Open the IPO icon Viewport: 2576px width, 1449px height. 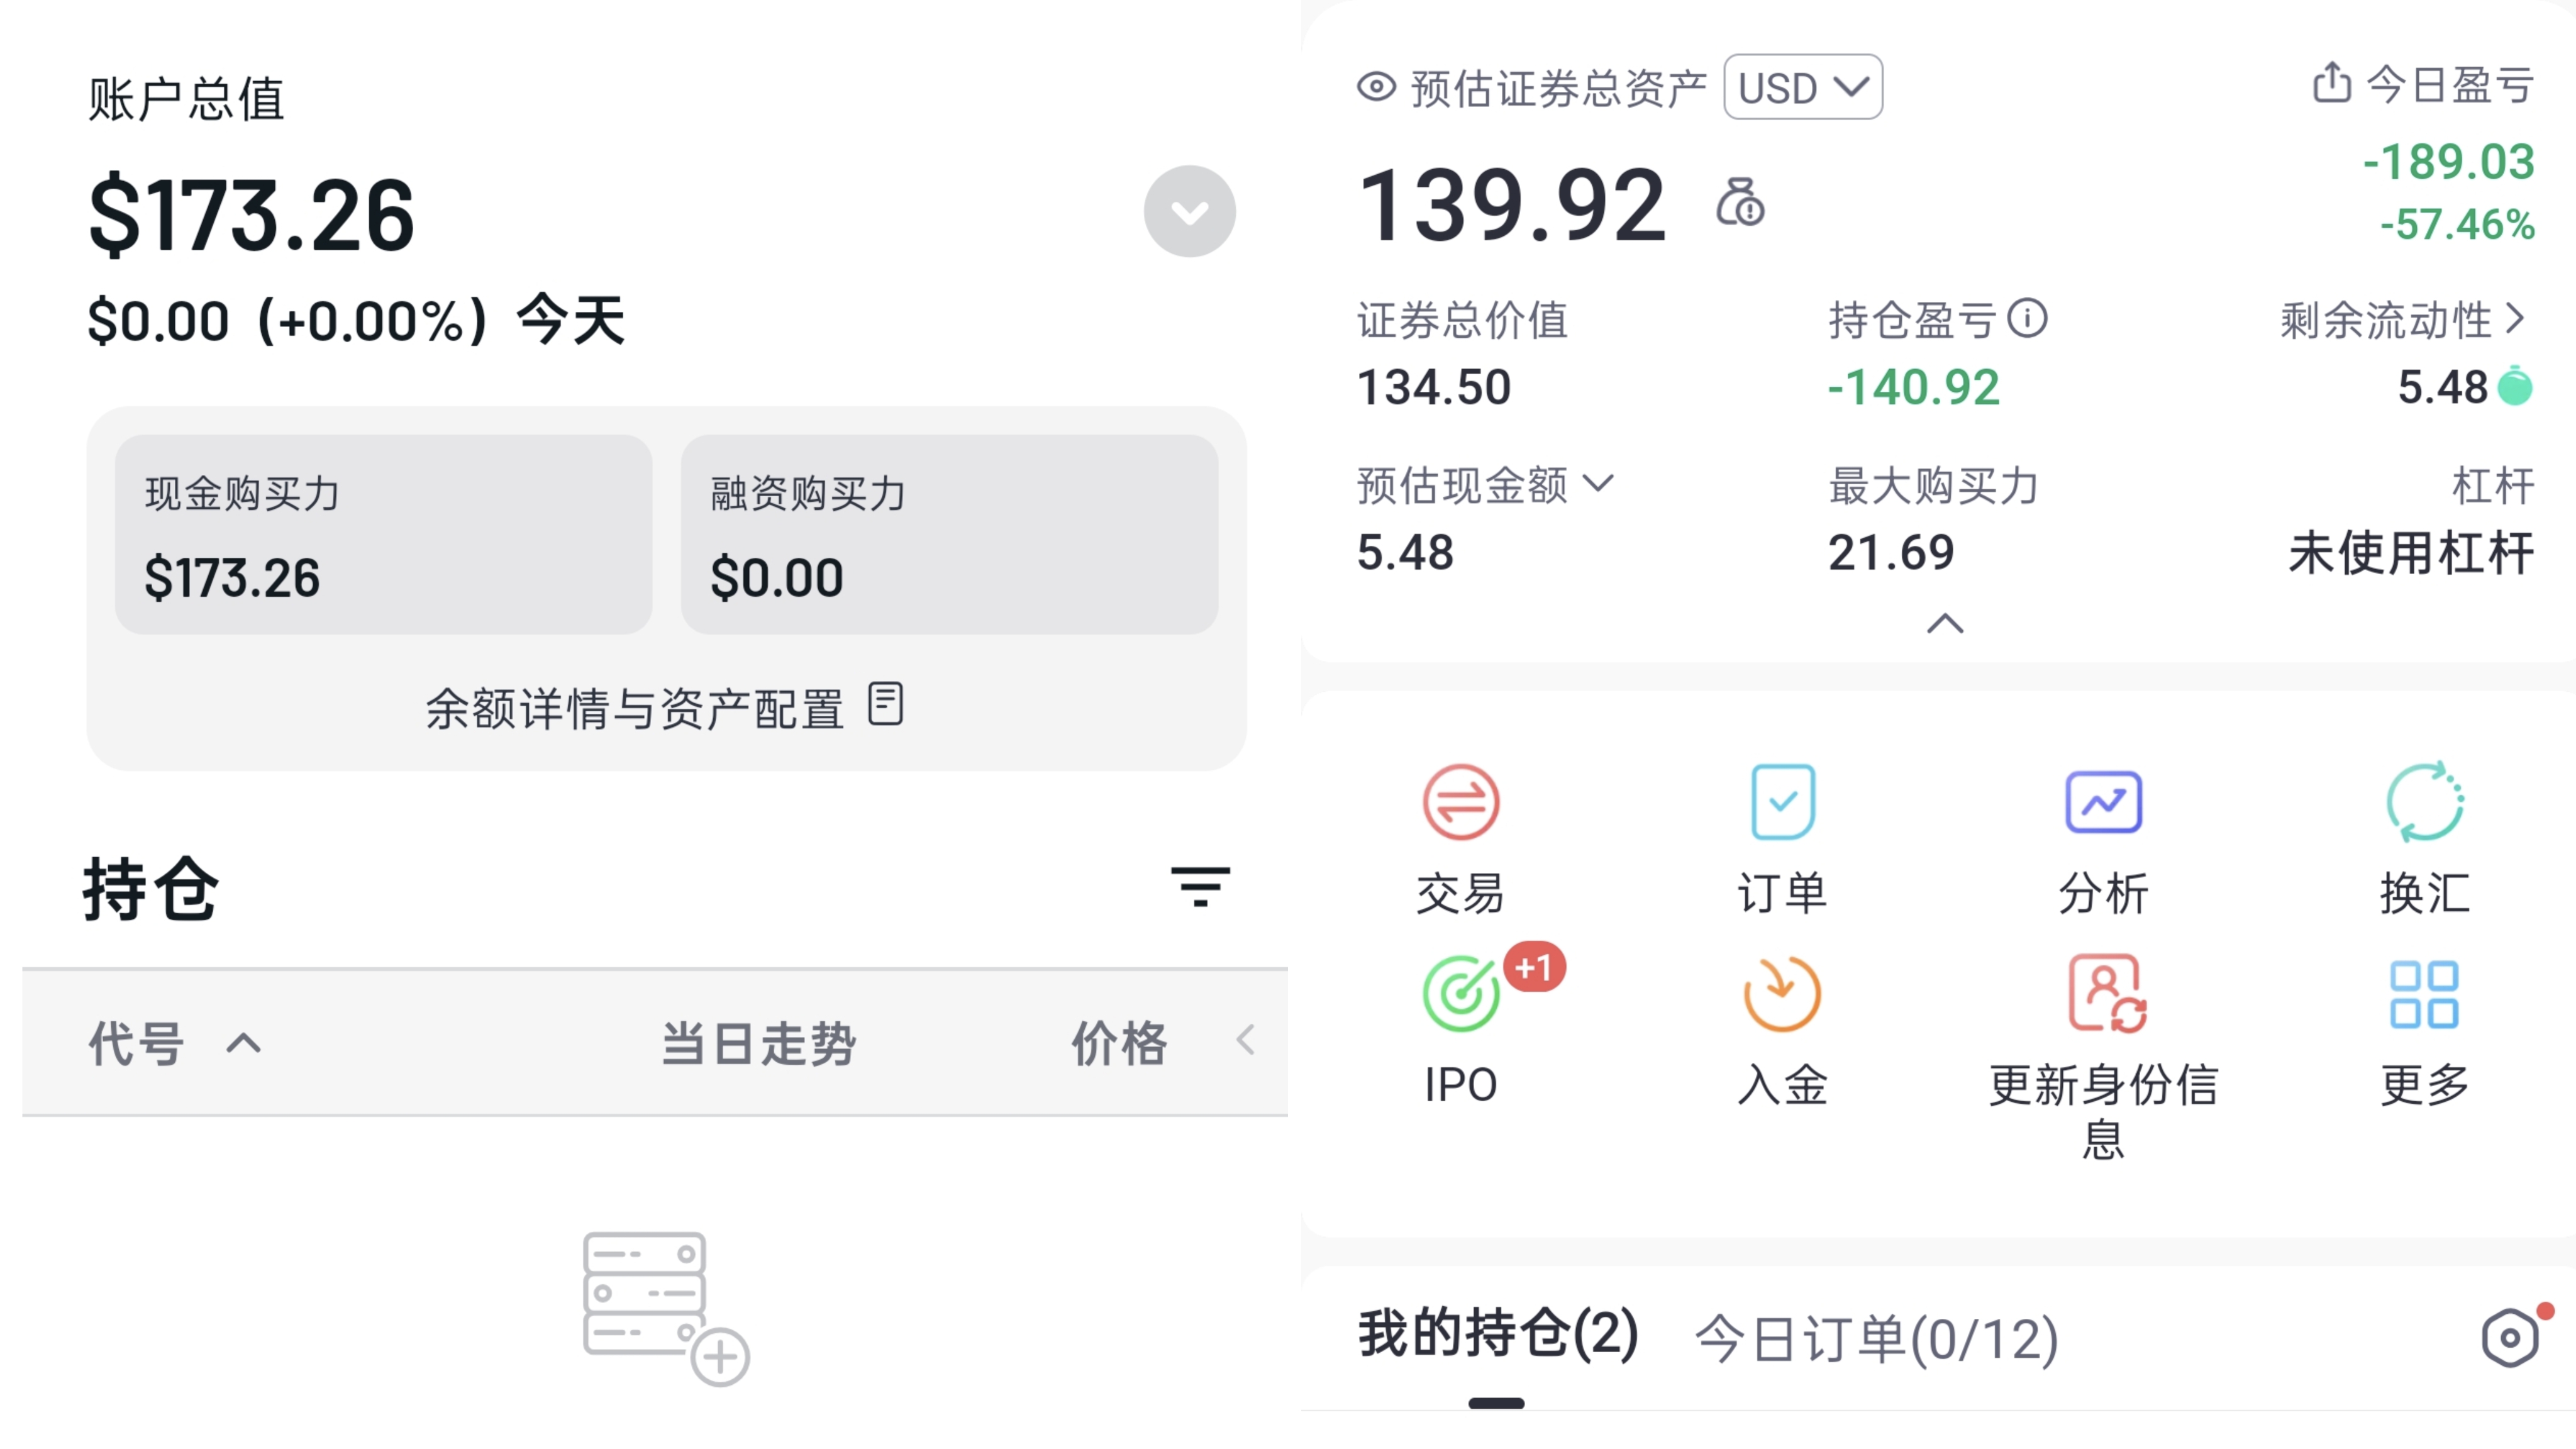pos(1460,993)
